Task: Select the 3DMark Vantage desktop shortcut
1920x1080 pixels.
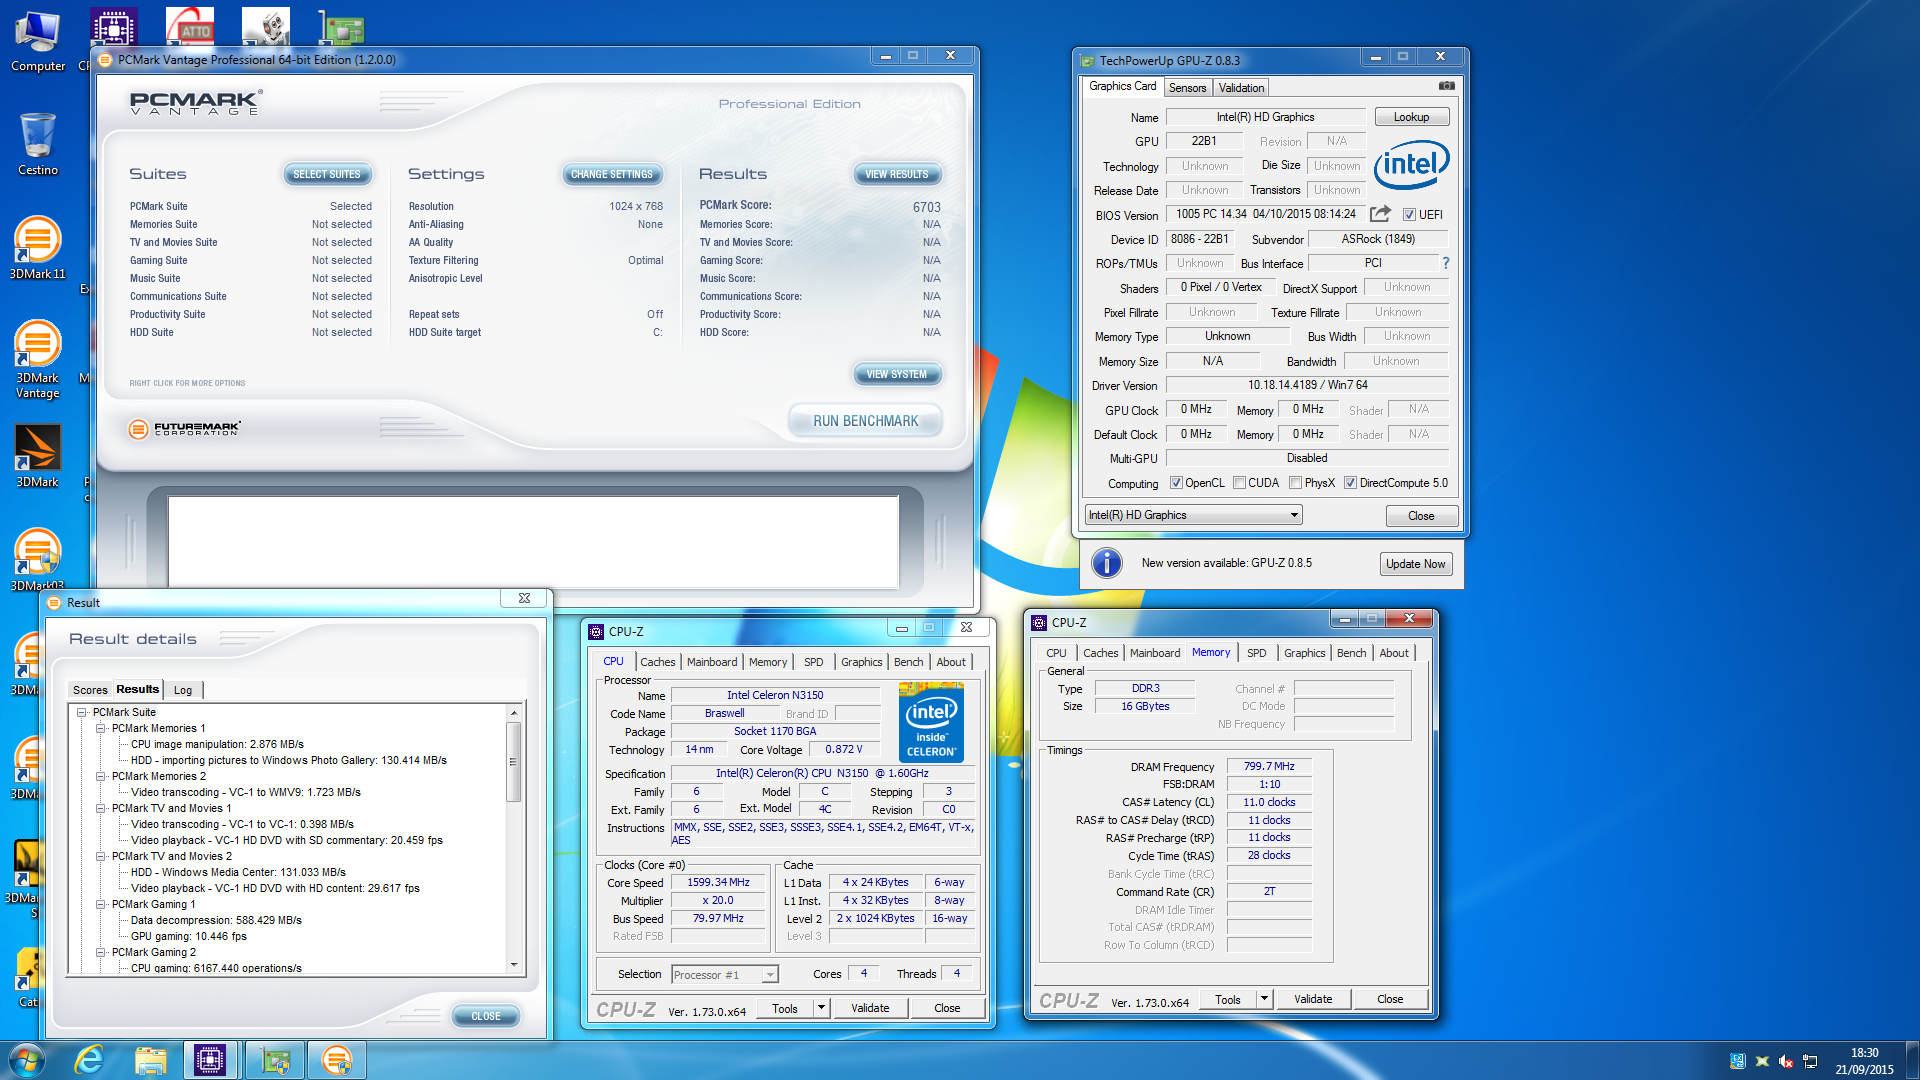Action: click(38, 358)
